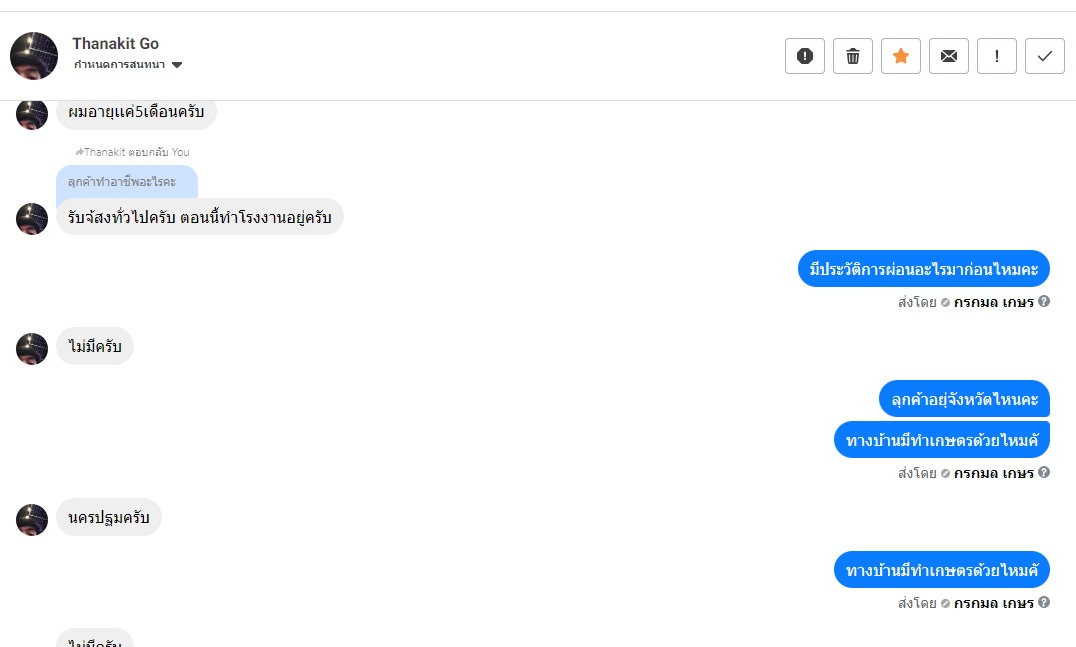Screen dimensions: 1076x647
Task: Mark conversation unread with envelope icon
Action: pyautogui.click(x=949, y=56)
